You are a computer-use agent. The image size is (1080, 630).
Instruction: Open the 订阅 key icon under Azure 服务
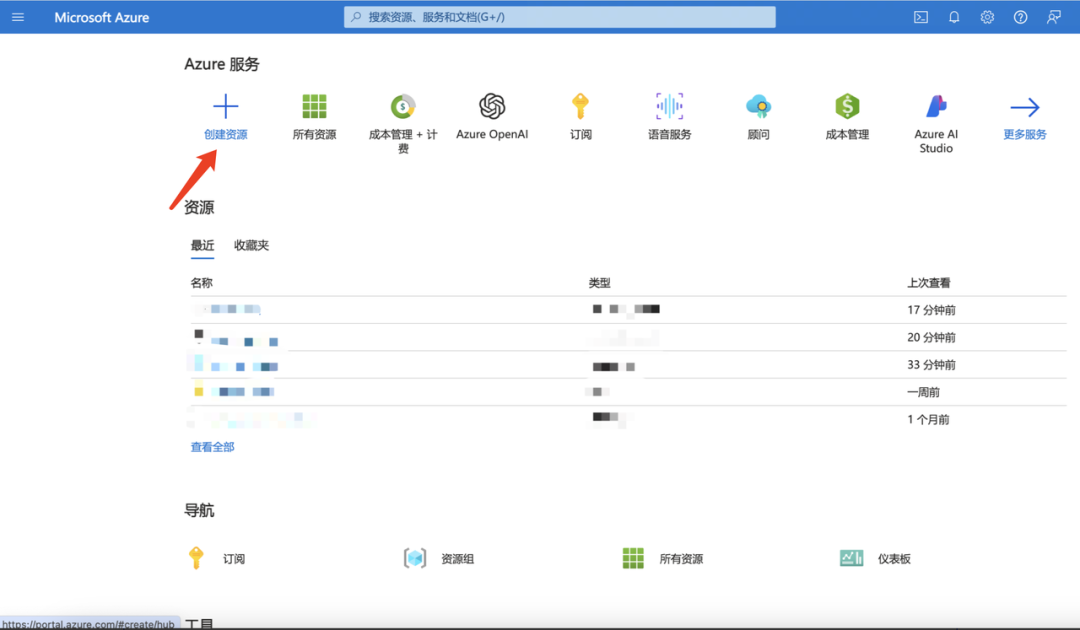581,106
